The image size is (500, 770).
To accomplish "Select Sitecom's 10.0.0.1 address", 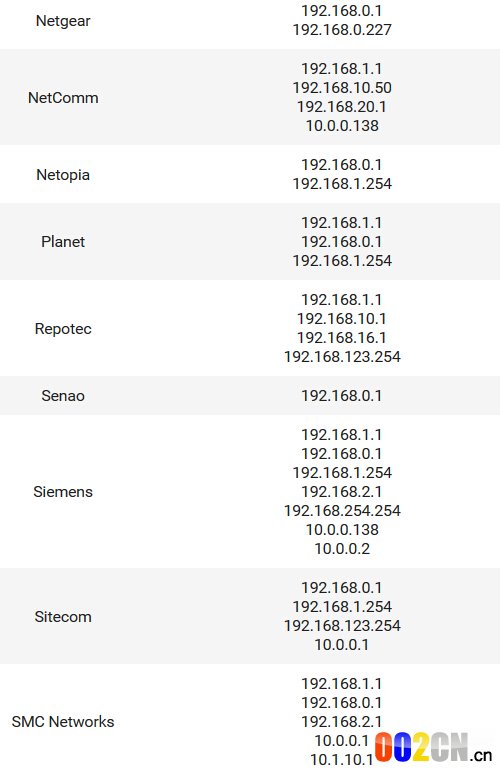I will tap(342, 645).
